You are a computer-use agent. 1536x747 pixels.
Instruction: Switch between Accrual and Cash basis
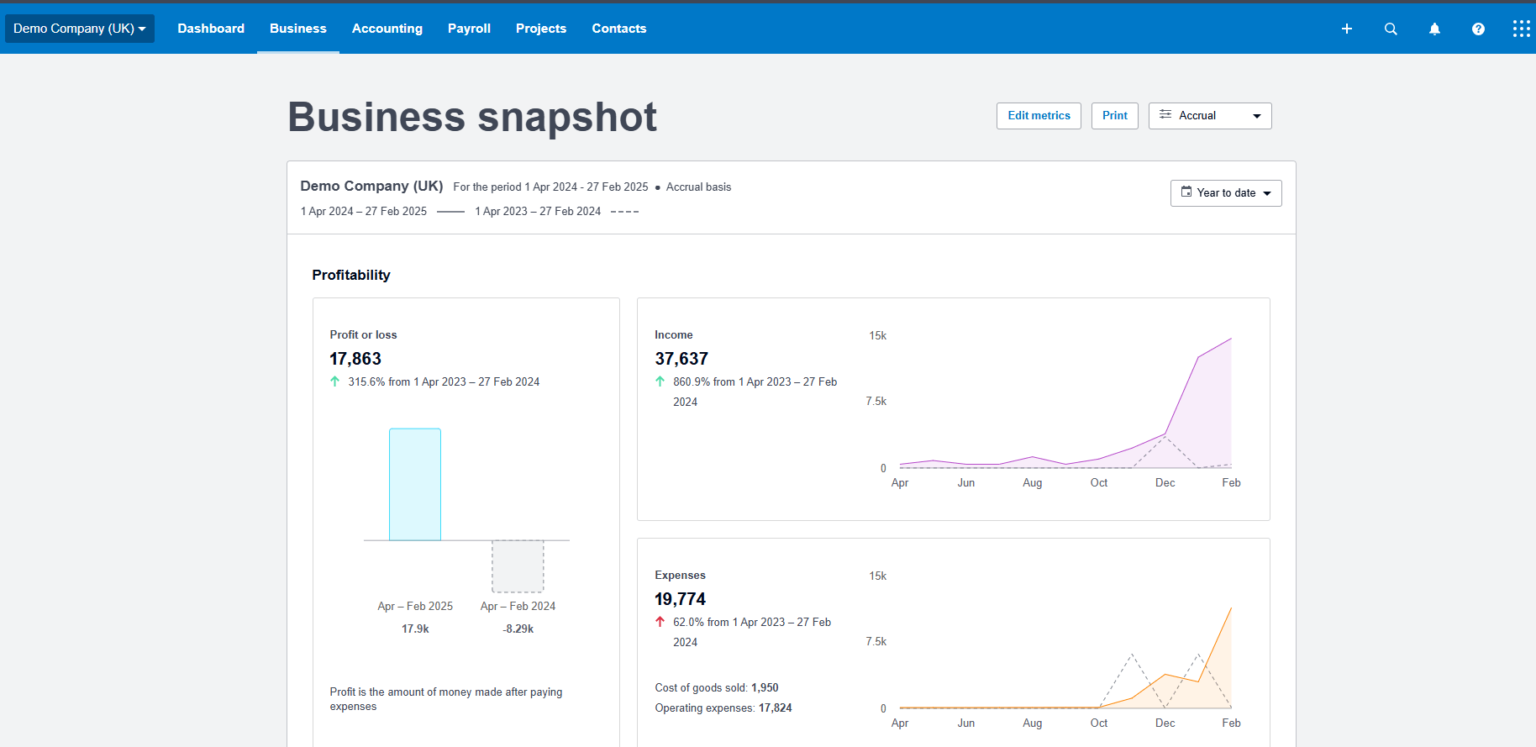click(1210, 115)
